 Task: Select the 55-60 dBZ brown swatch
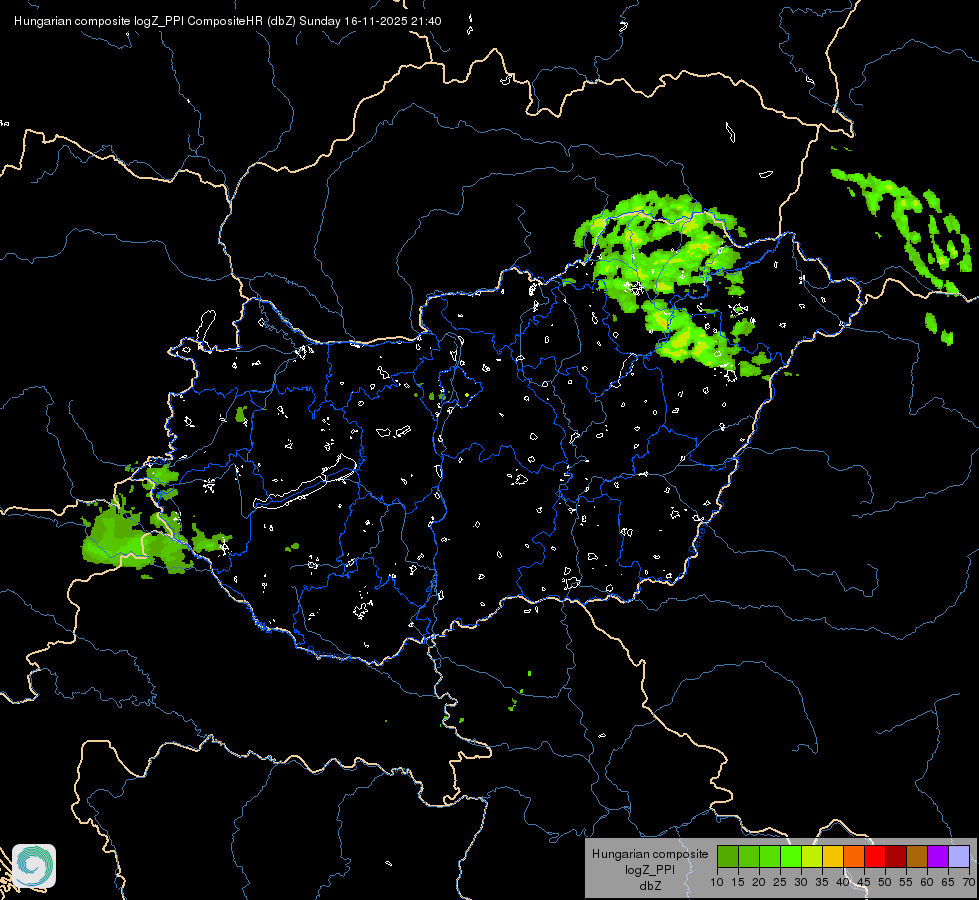(917, 857)
